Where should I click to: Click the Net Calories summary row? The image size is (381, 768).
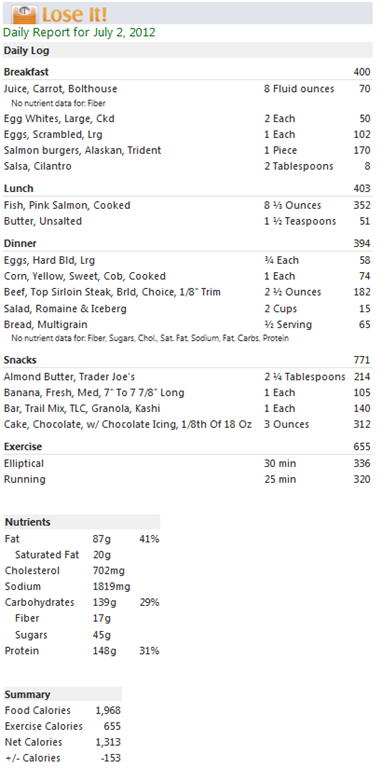pyautogui.click(x=63, y=742)
